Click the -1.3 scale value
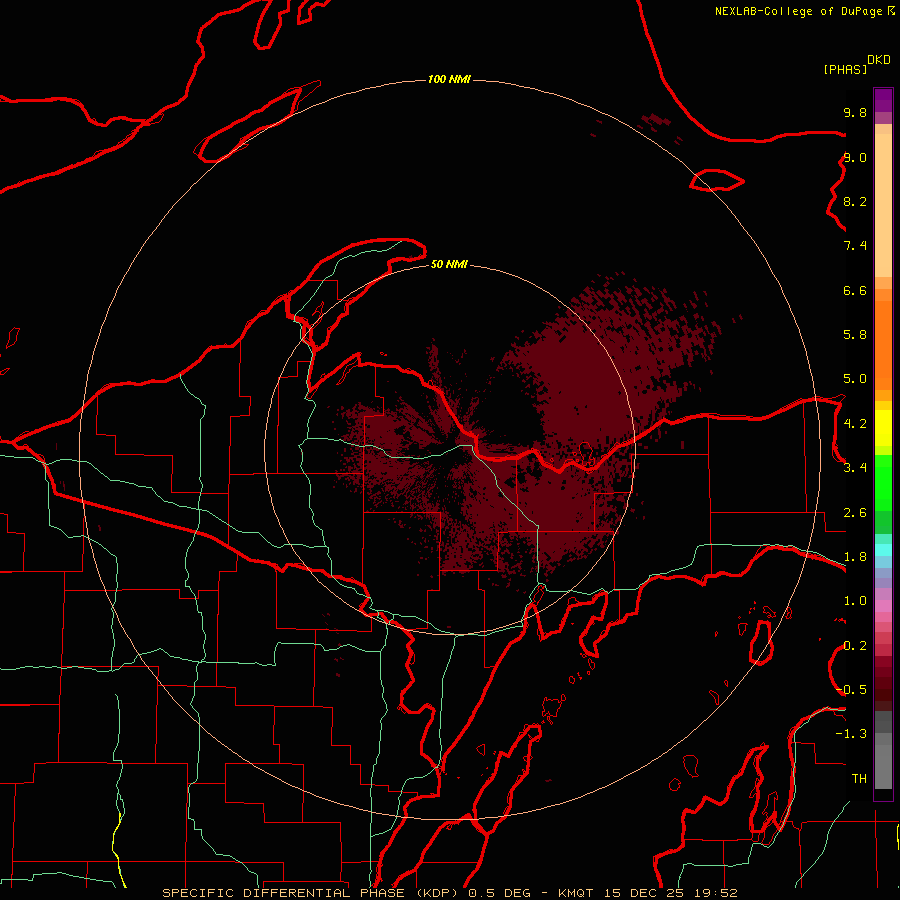 click(851, 734)
